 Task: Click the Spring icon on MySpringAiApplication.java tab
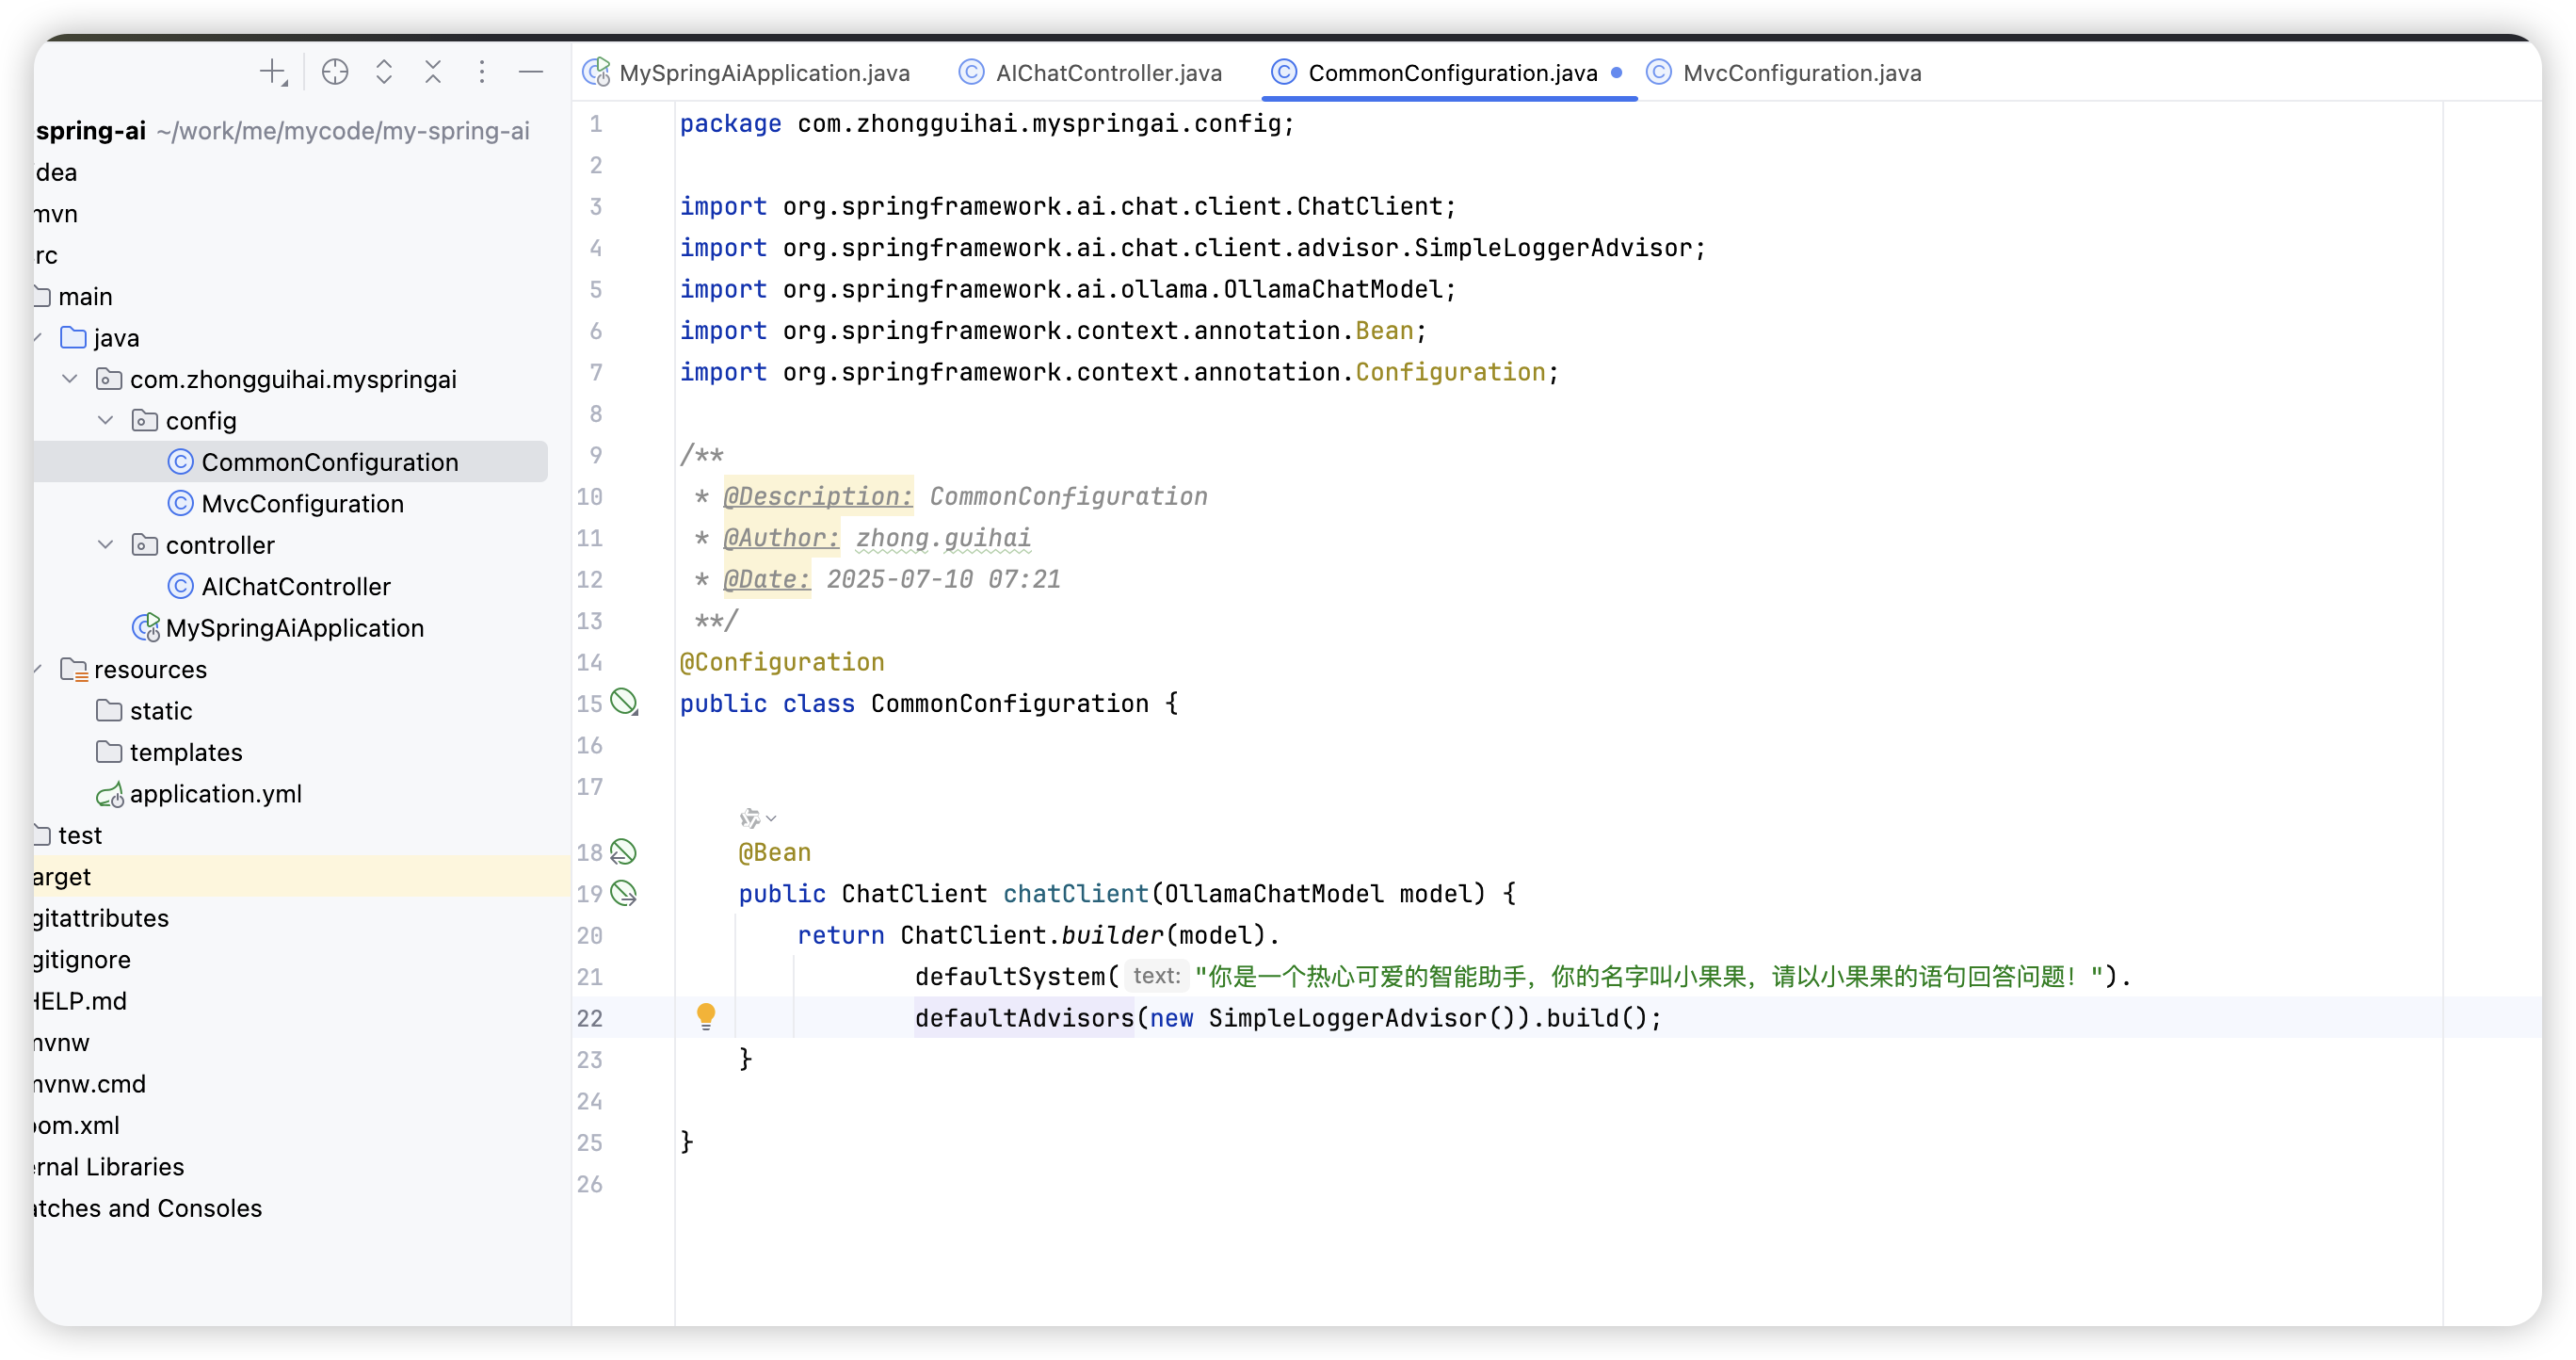tap(597, 72)
